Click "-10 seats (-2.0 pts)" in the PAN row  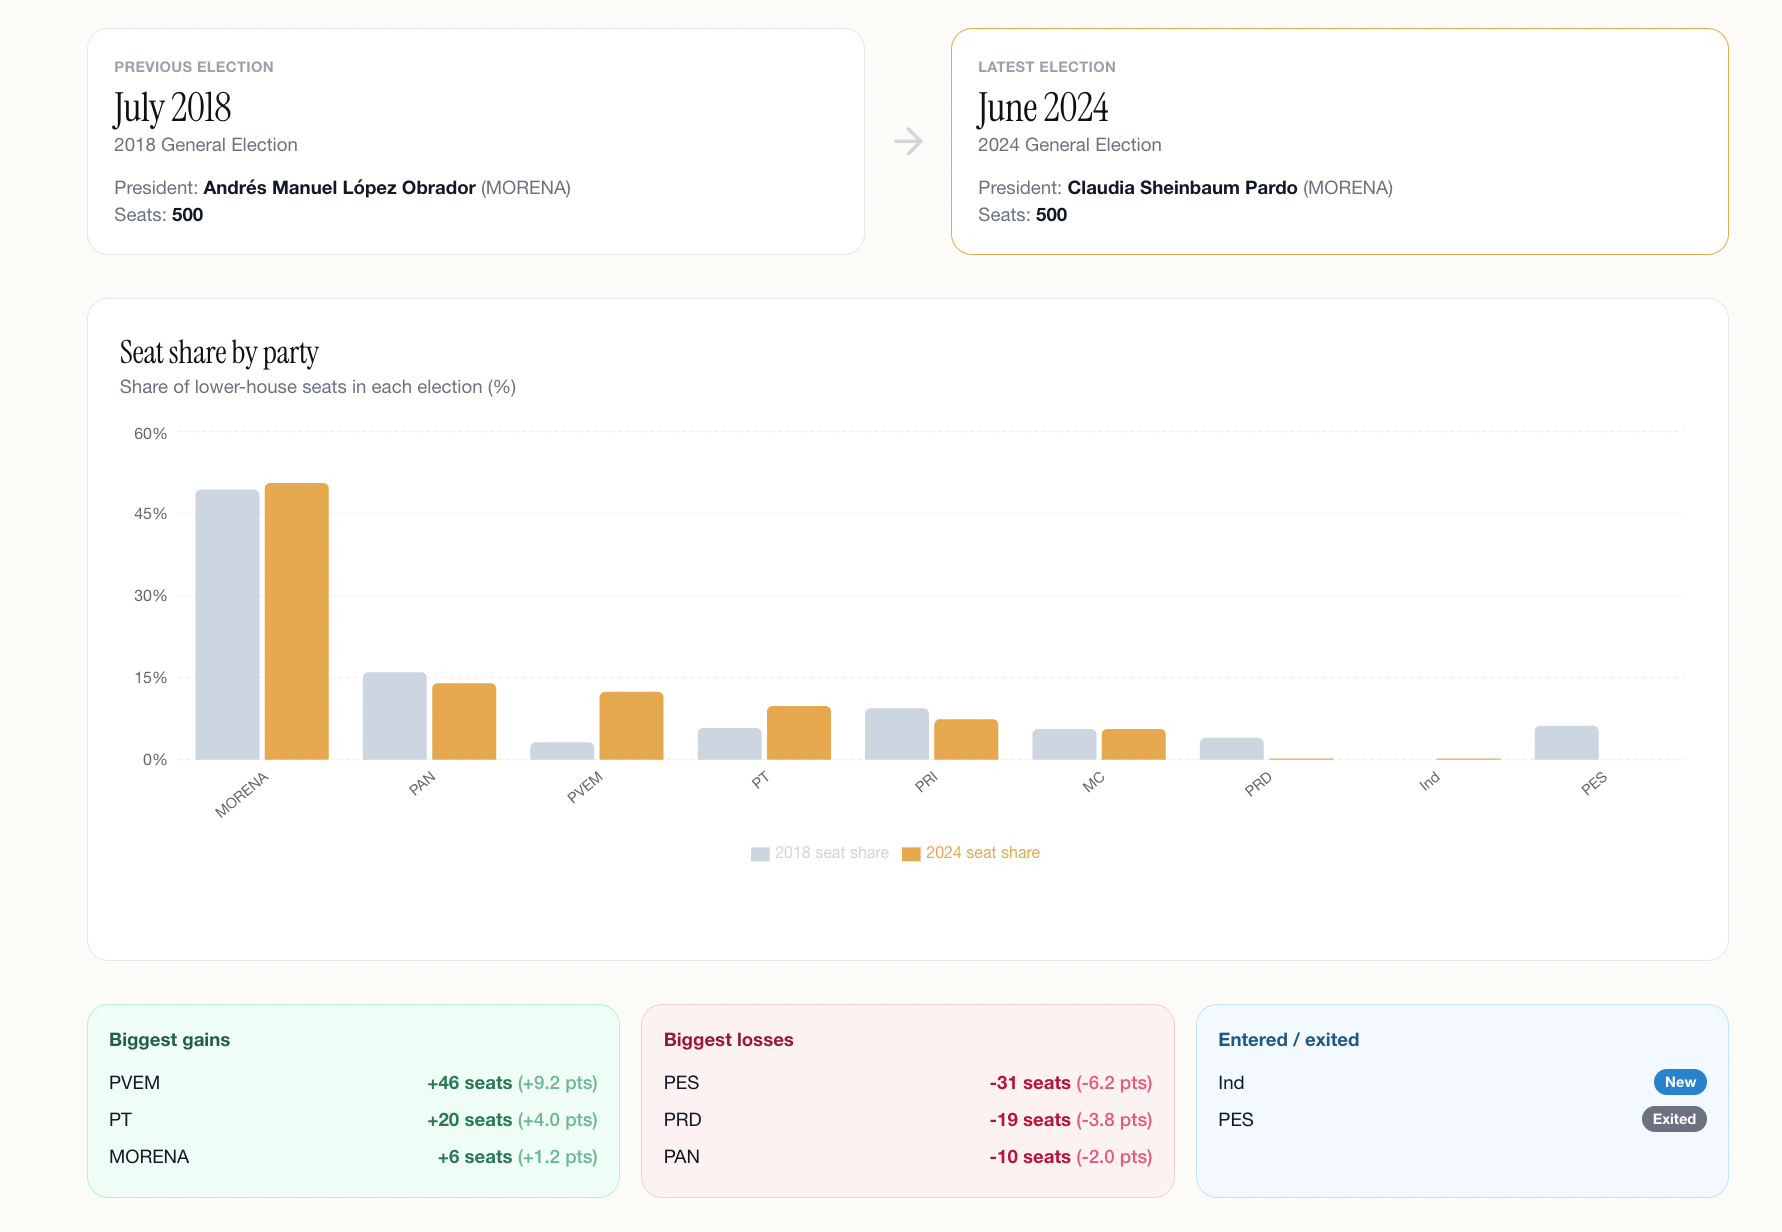[1070, 1157]
